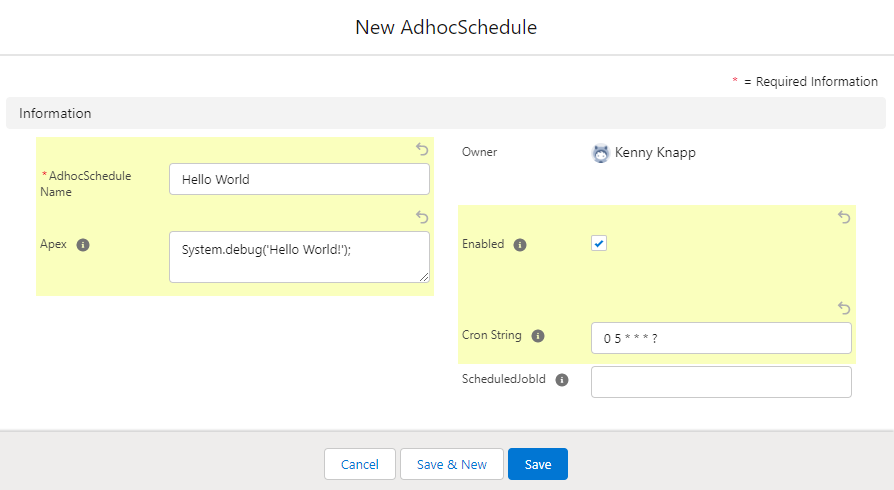
Task: Click into the Apex code textarea
Action: pos(299,257)
